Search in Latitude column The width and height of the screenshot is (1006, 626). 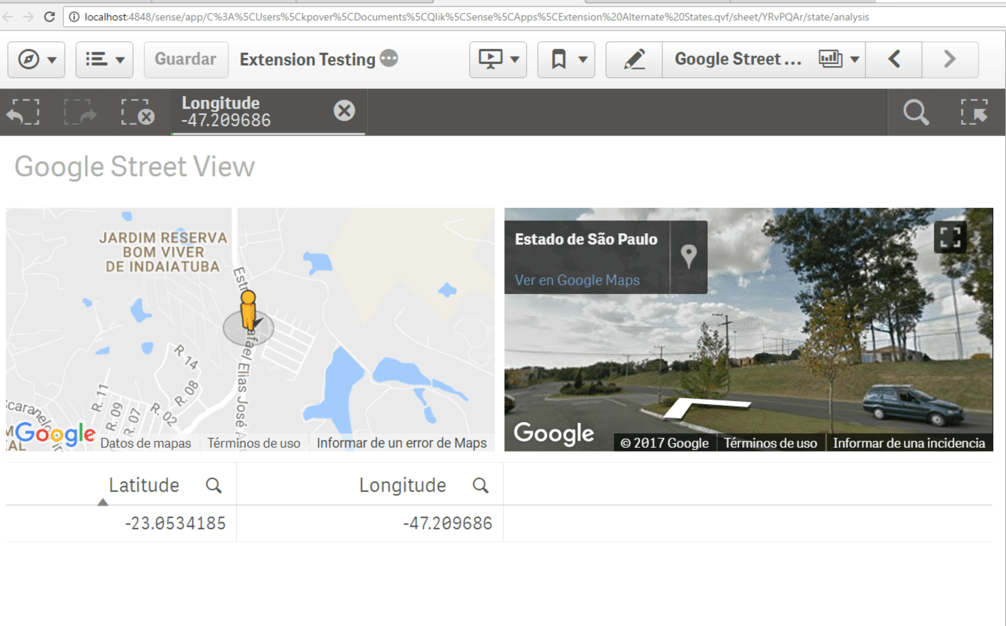click(x=213, y=485)
